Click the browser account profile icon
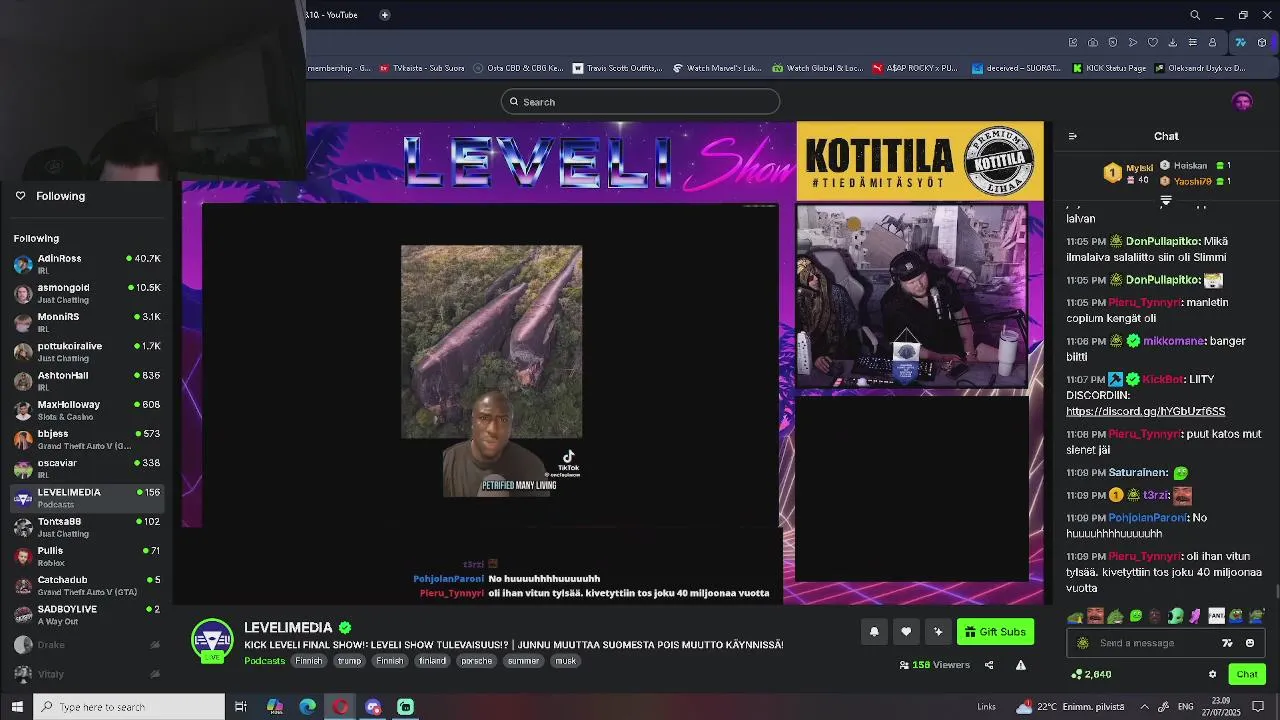 [1212, 42]
